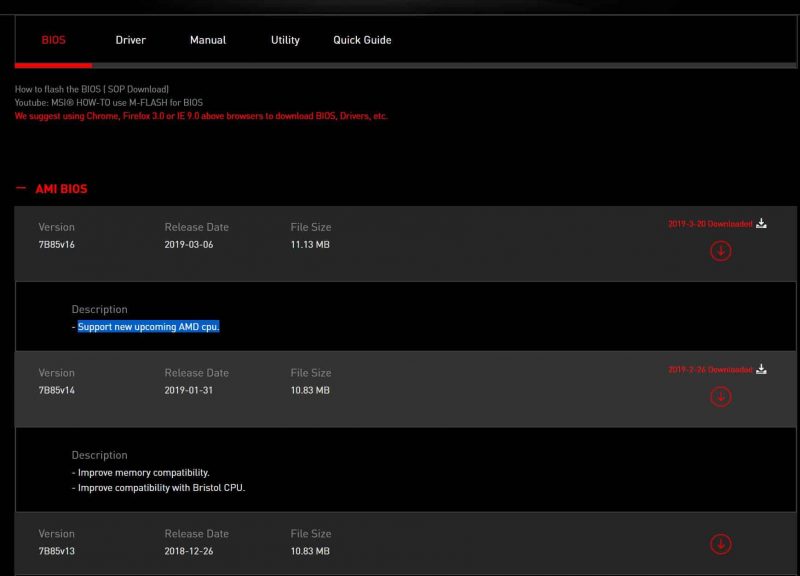Click the tray icon beside 2019-2-26 Downloaded
The width and height of the screenshot is (800, 576).
pos(761,370)
